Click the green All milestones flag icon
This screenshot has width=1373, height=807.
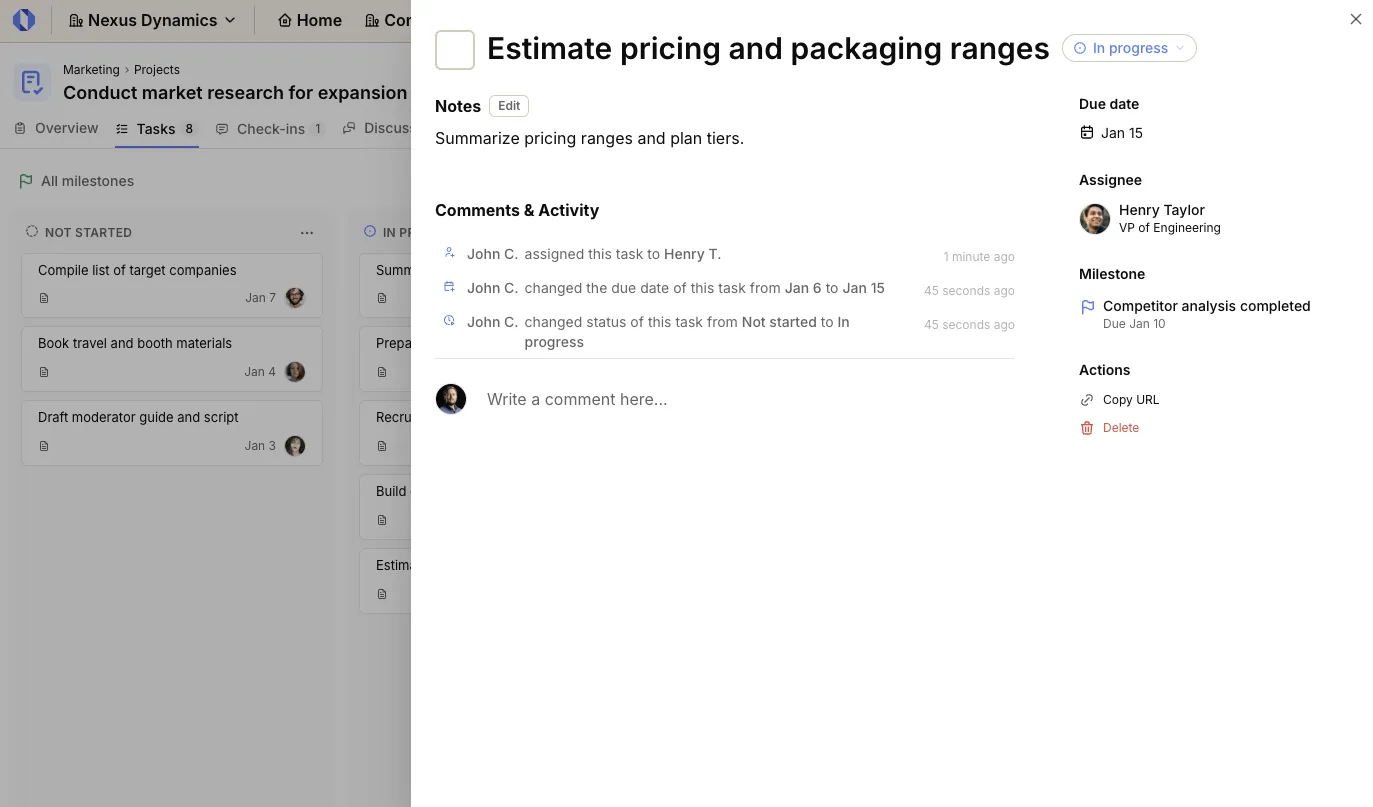[x=26, y=181]
